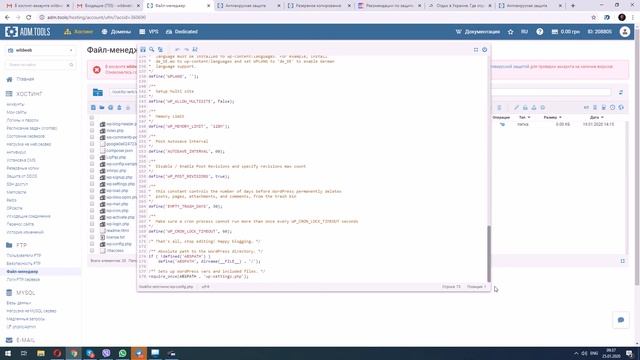Open the user avatar menu
The image size is (640, 360).
(624, 31)
